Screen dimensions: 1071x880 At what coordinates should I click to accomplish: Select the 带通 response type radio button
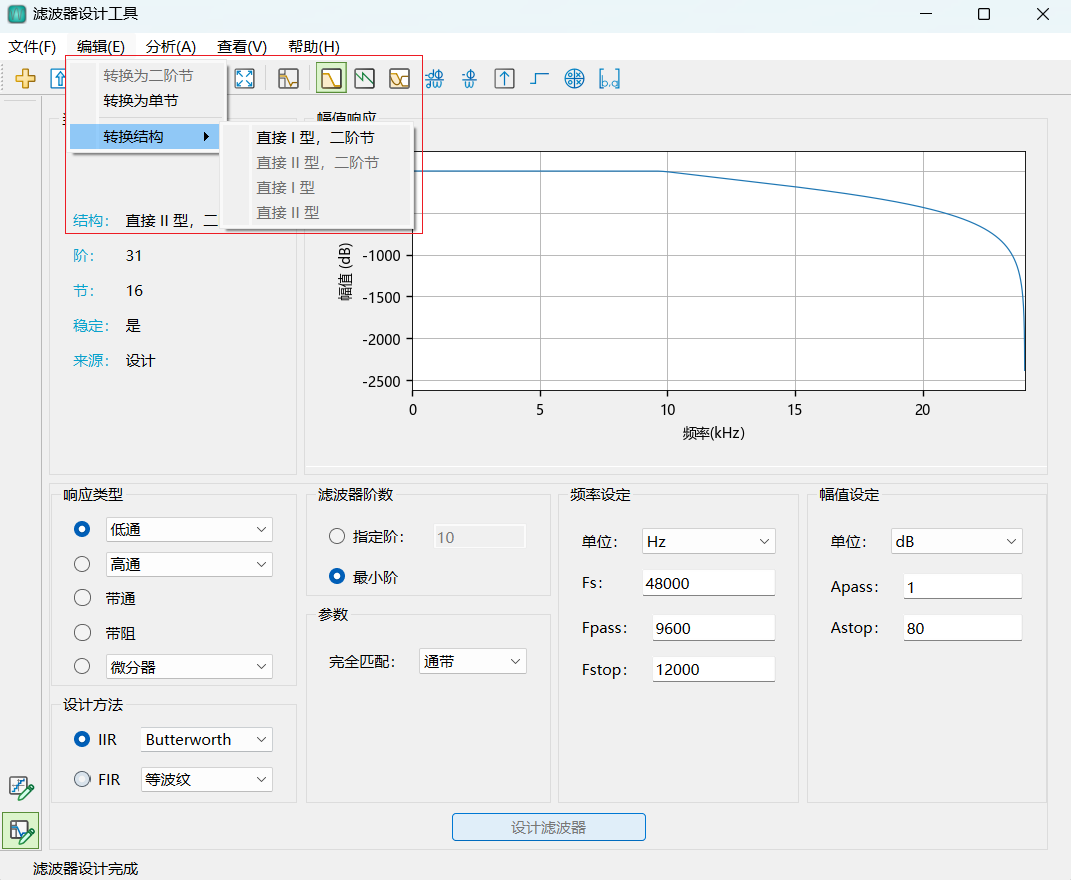click(82, 598)
